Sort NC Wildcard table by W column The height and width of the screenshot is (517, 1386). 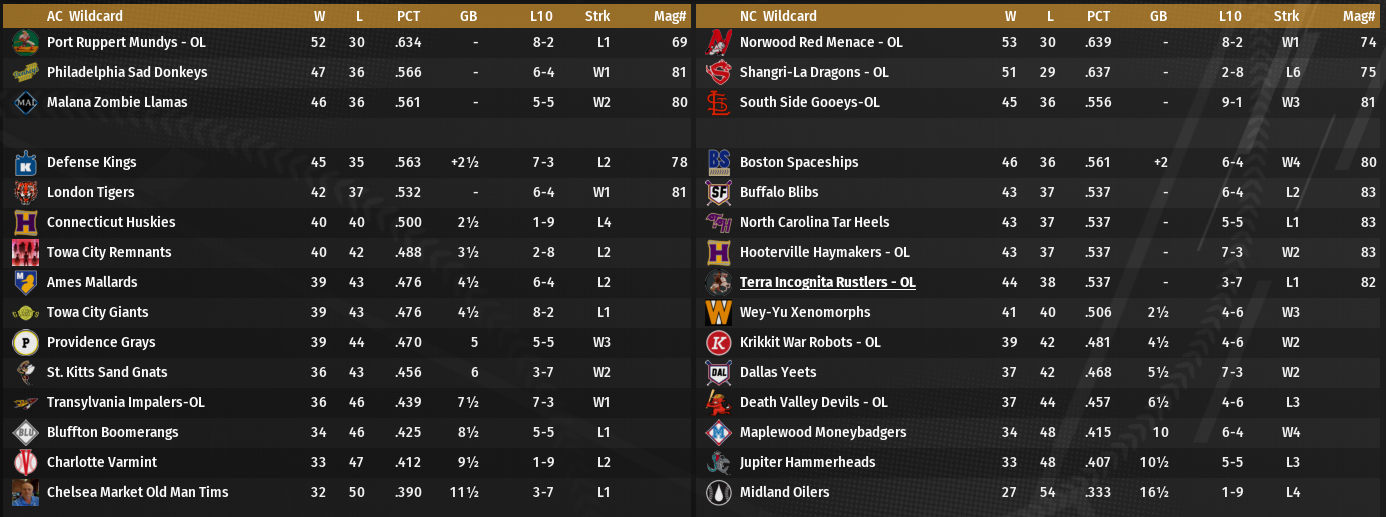(1011, 16)
